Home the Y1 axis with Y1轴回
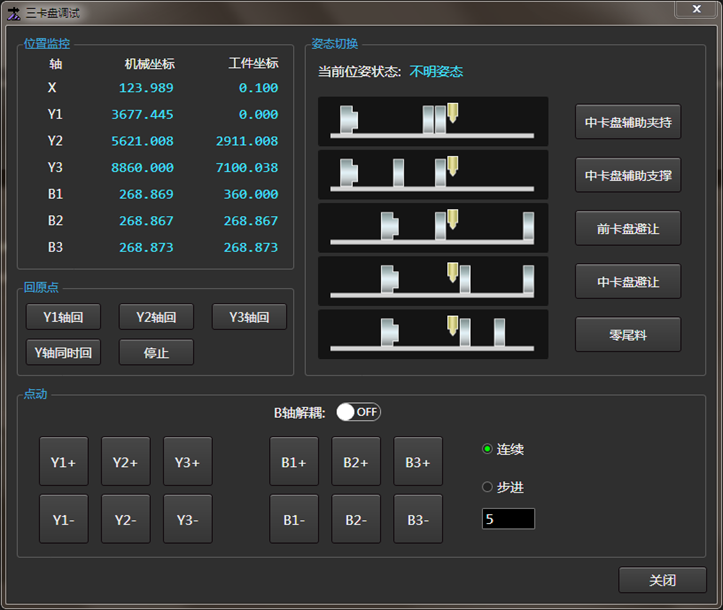This screenshot has width=723, height=610. click(x=63, y=317)
